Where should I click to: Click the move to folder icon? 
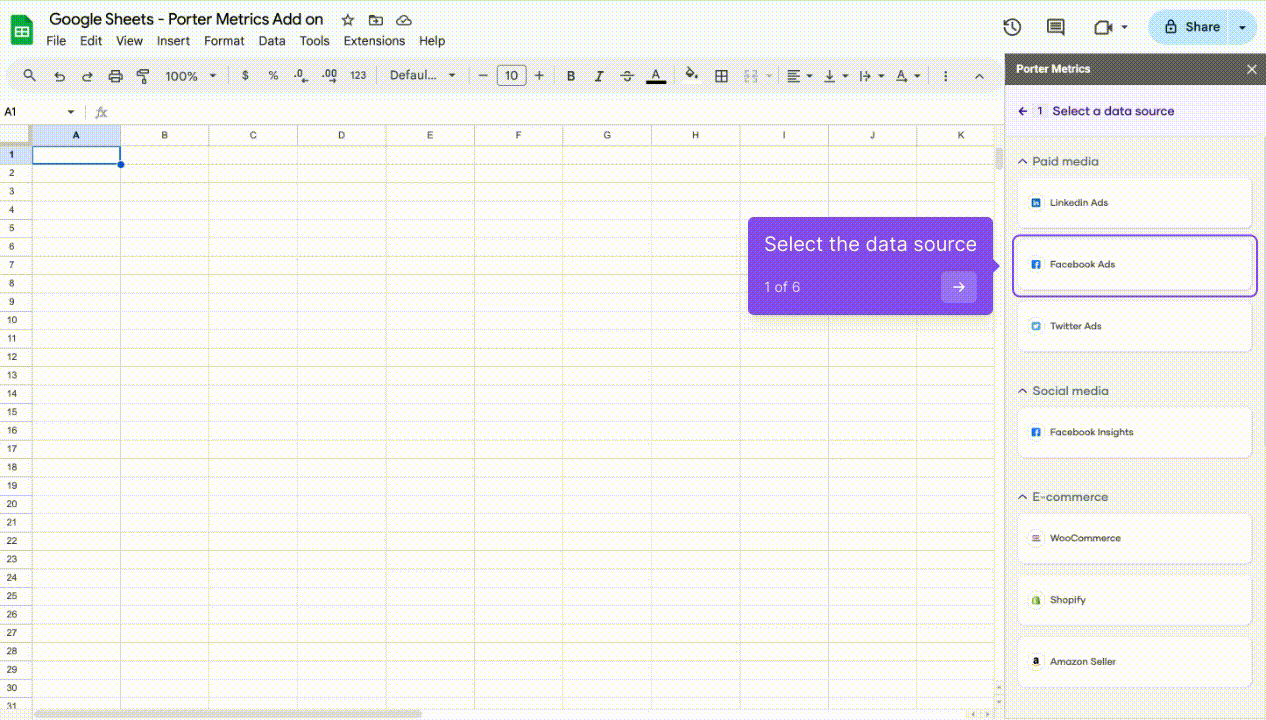375,20
